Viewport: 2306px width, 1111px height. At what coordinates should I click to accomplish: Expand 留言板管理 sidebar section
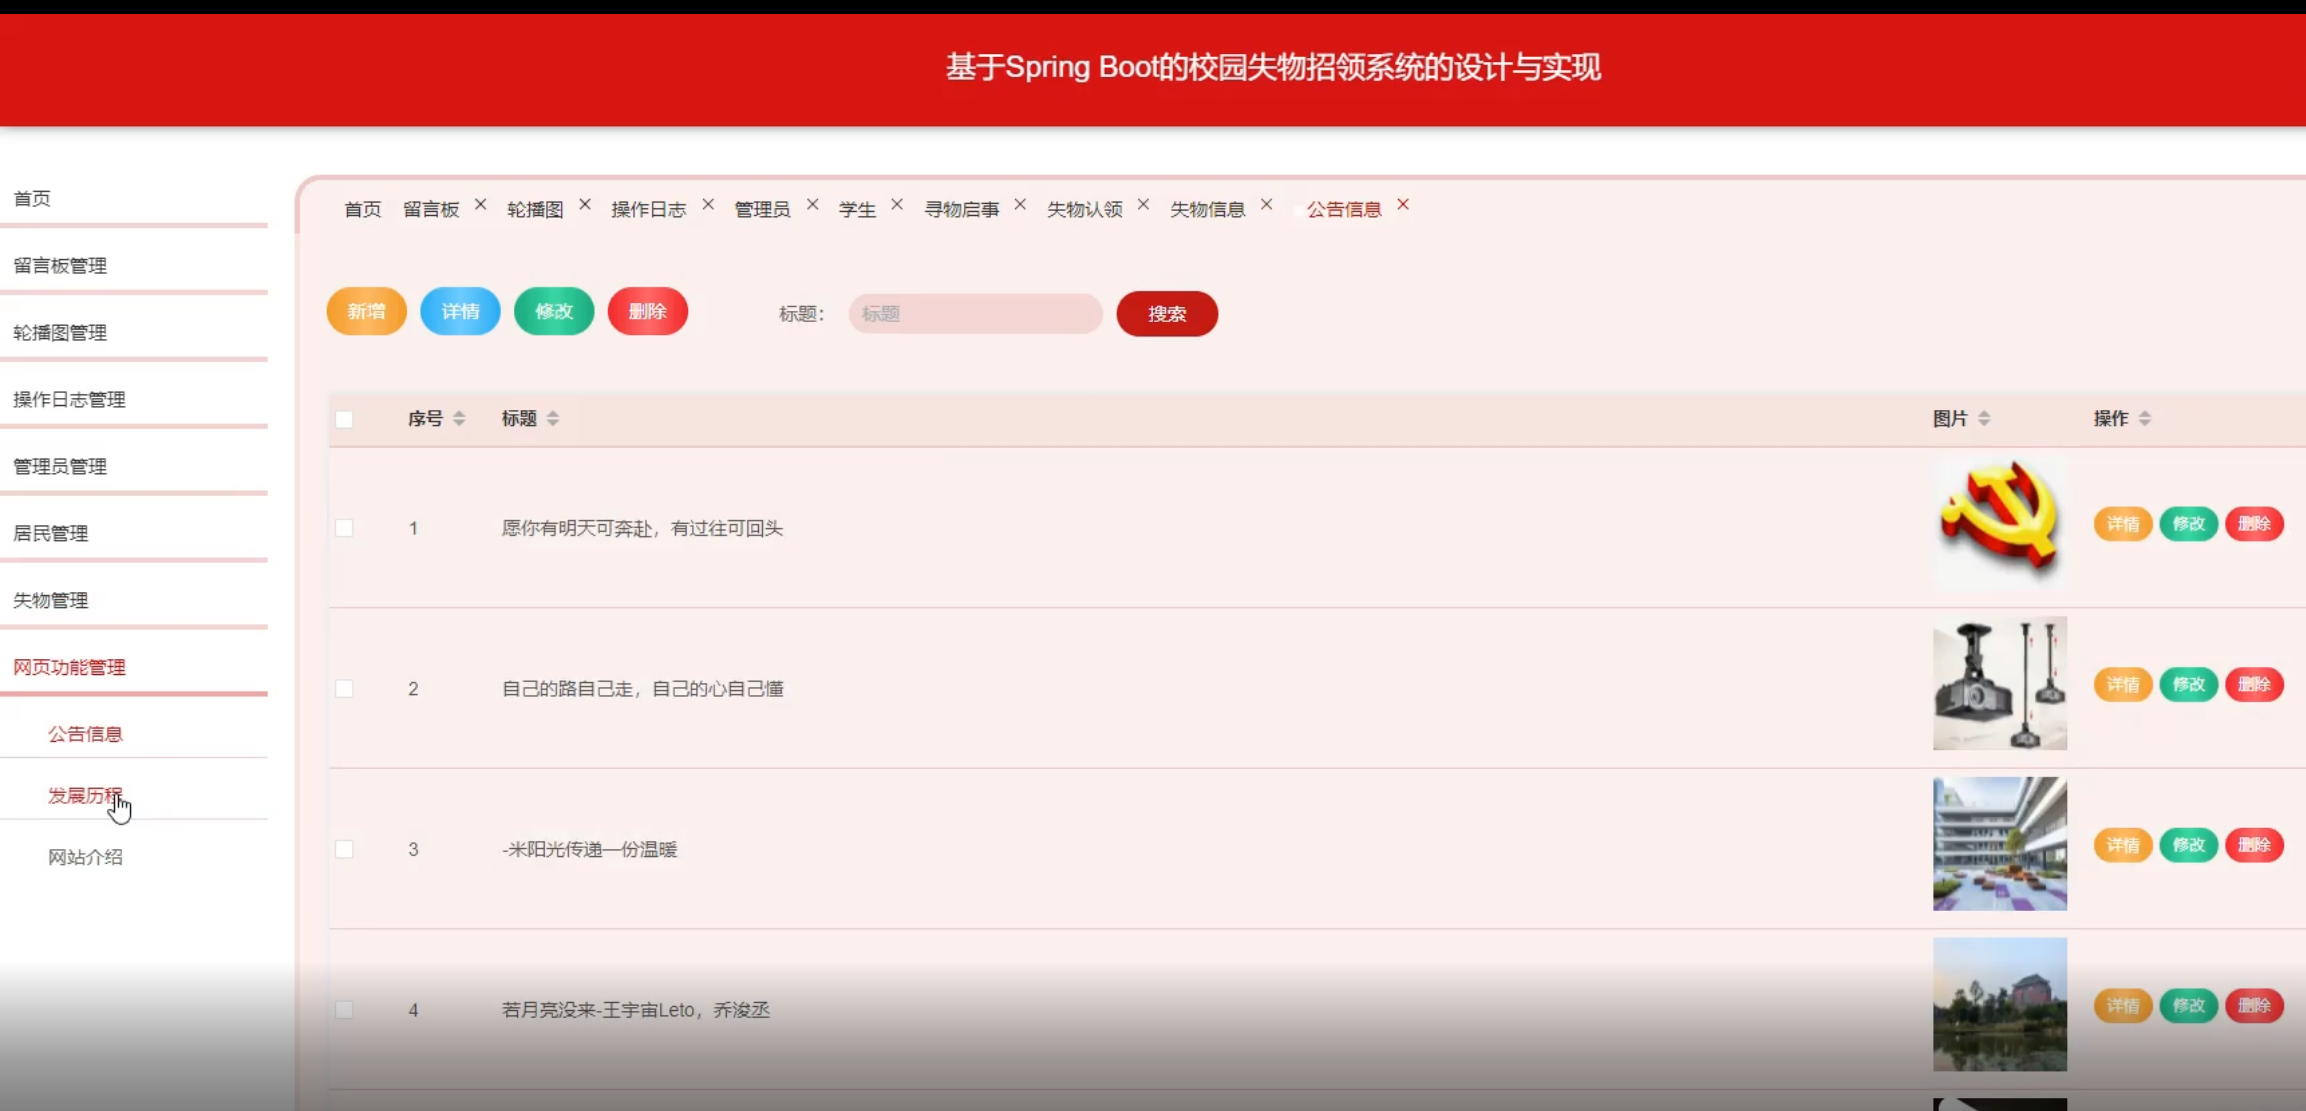pos(60,265)
